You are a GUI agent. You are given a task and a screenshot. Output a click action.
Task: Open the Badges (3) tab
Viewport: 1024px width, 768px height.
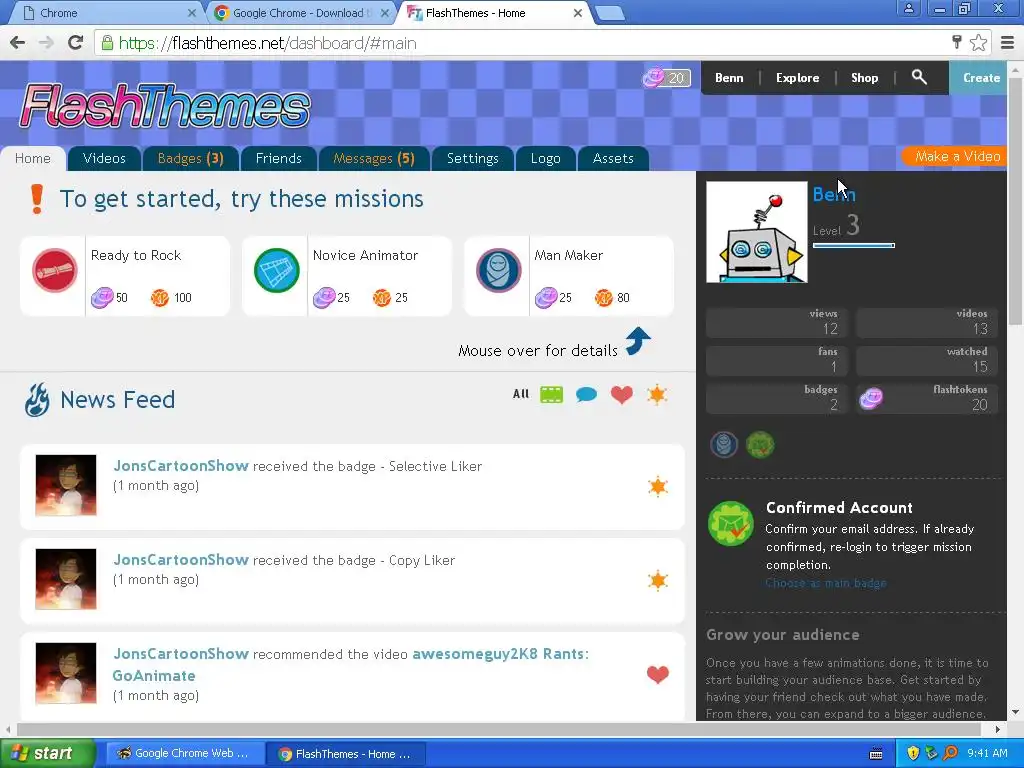tap(191, 159)
